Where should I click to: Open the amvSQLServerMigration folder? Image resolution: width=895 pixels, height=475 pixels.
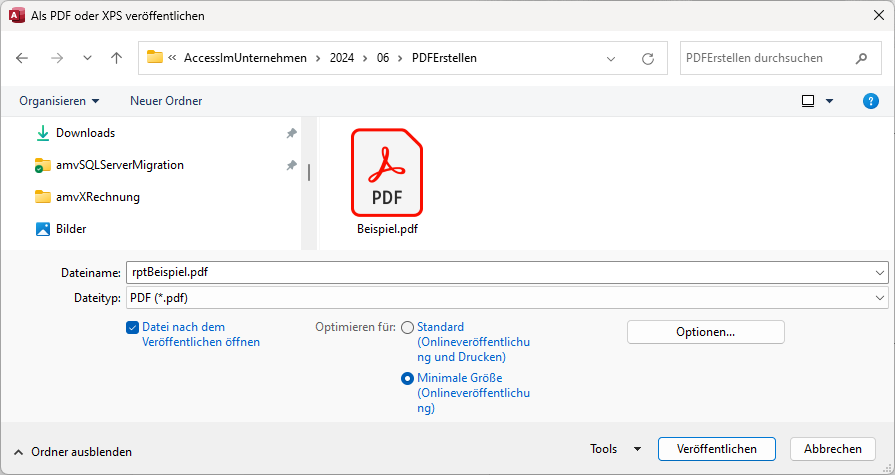(120, 165)
